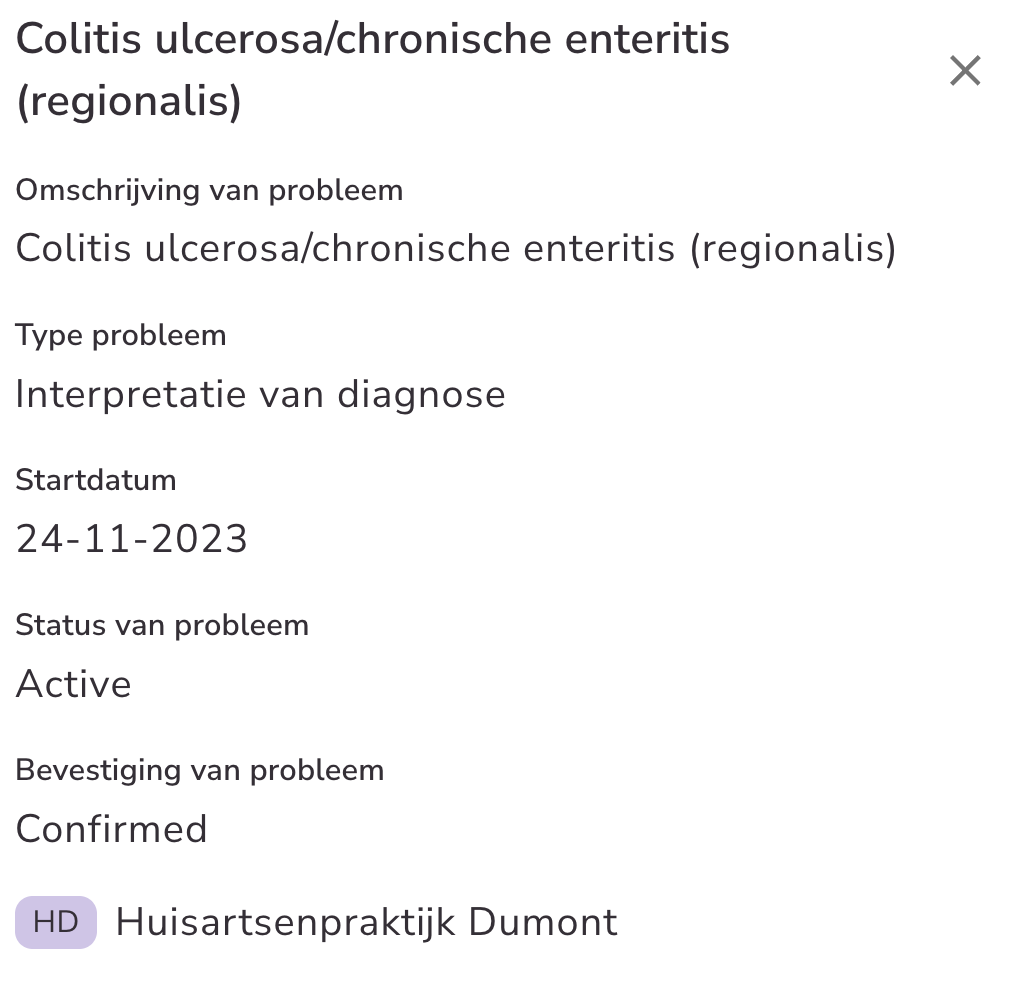Click the word 'diagnose' in type value
Screen dimensions: 1012x1008
coord(420,394)
